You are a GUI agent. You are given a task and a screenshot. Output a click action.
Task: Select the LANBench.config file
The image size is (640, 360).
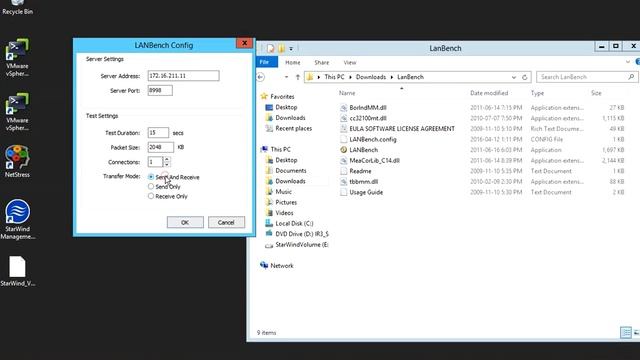[373, 139]
